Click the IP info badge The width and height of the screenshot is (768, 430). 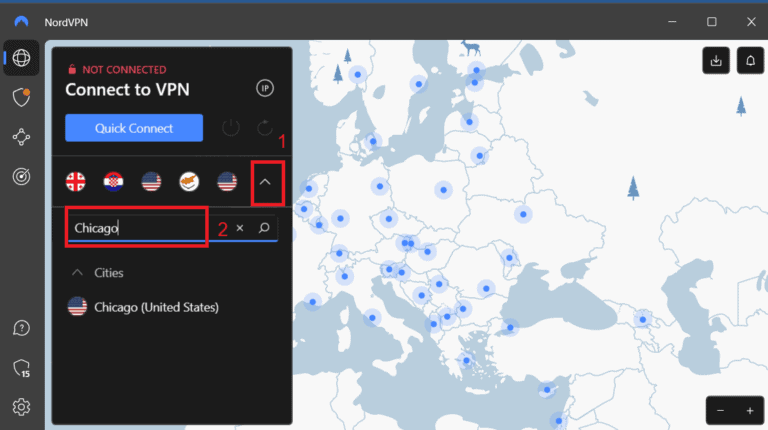click(265, 88)
